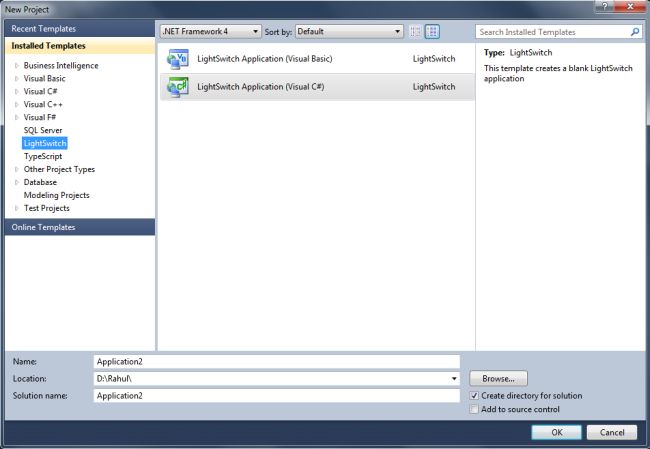
Task: Close the New Project dialog
Action: (x=630, y=6)
